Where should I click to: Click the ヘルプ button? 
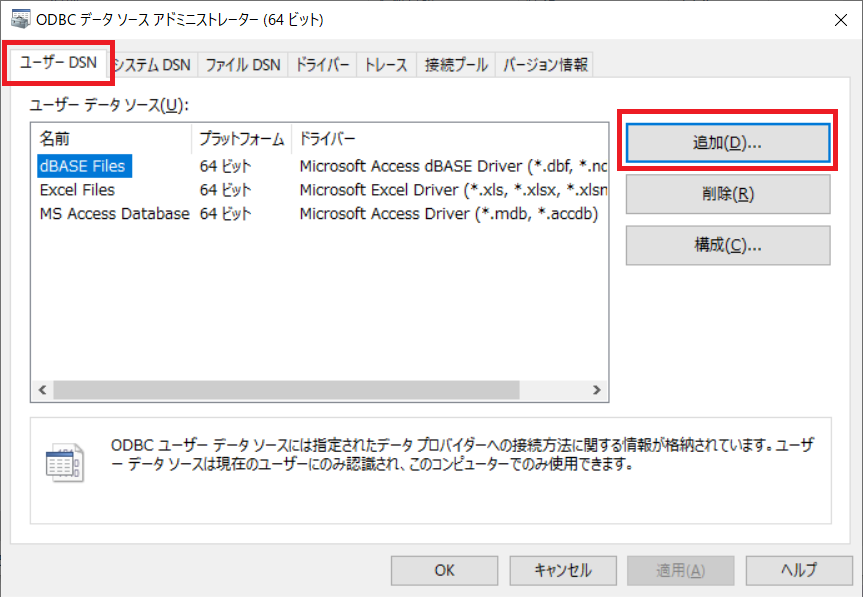point(799,570)
